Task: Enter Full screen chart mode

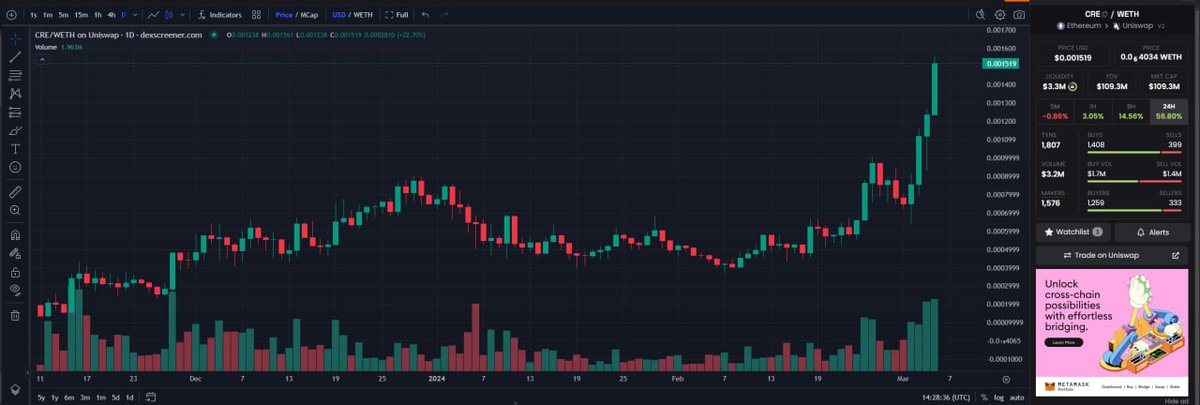Action: tap(398, 15)
